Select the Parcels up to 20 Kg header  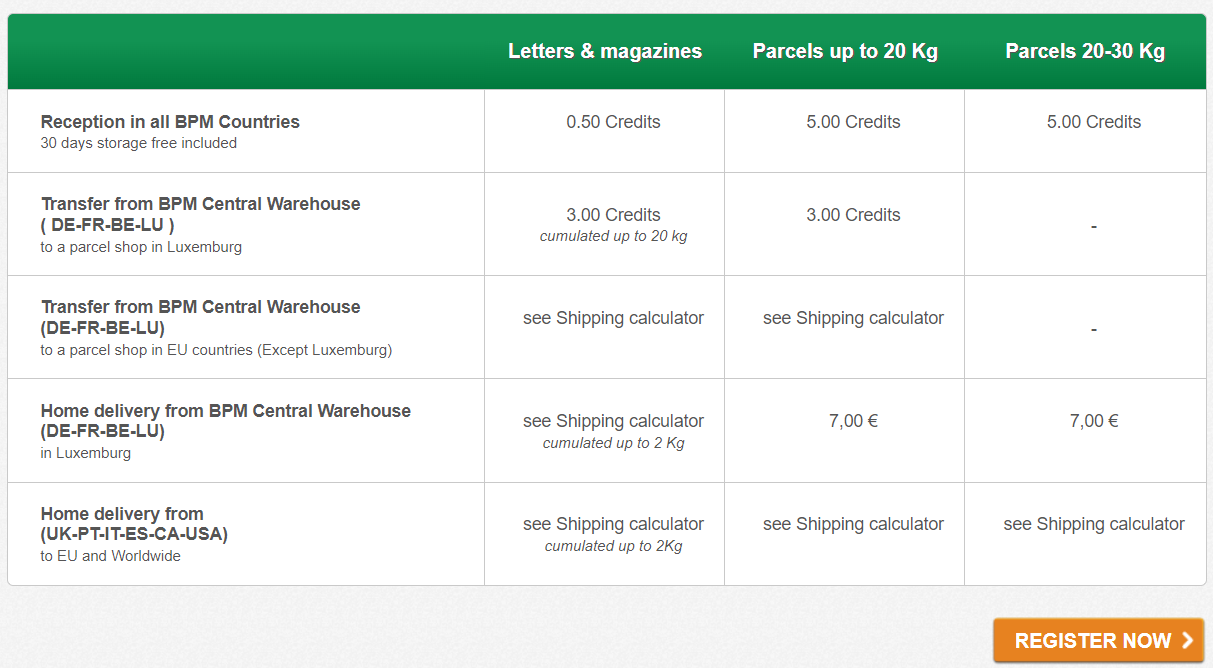click(845, 51)
